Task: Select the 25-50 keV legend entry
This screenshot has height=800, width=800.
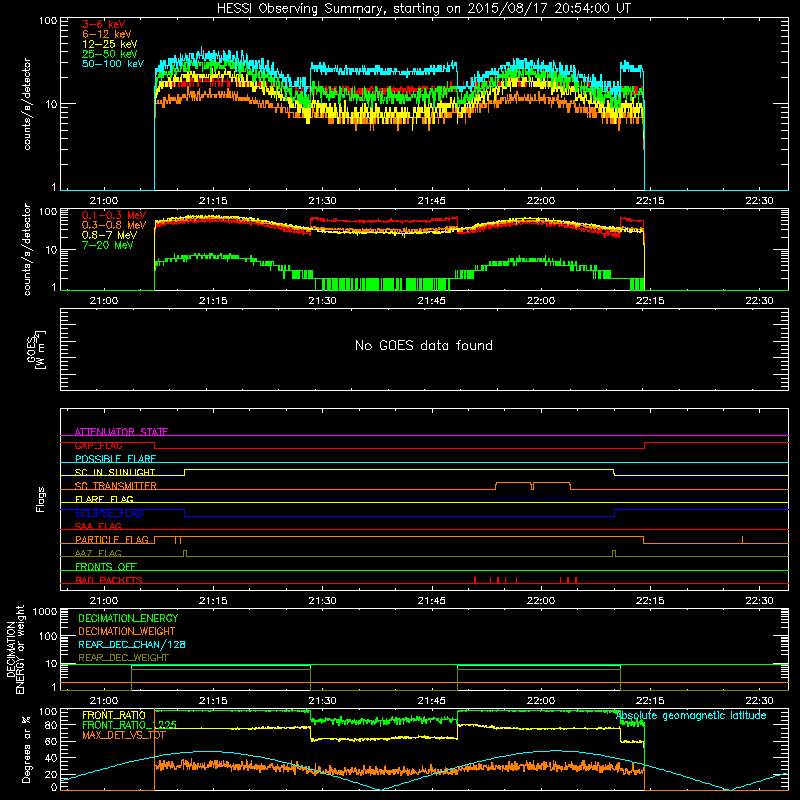Action: coord(109,54)
